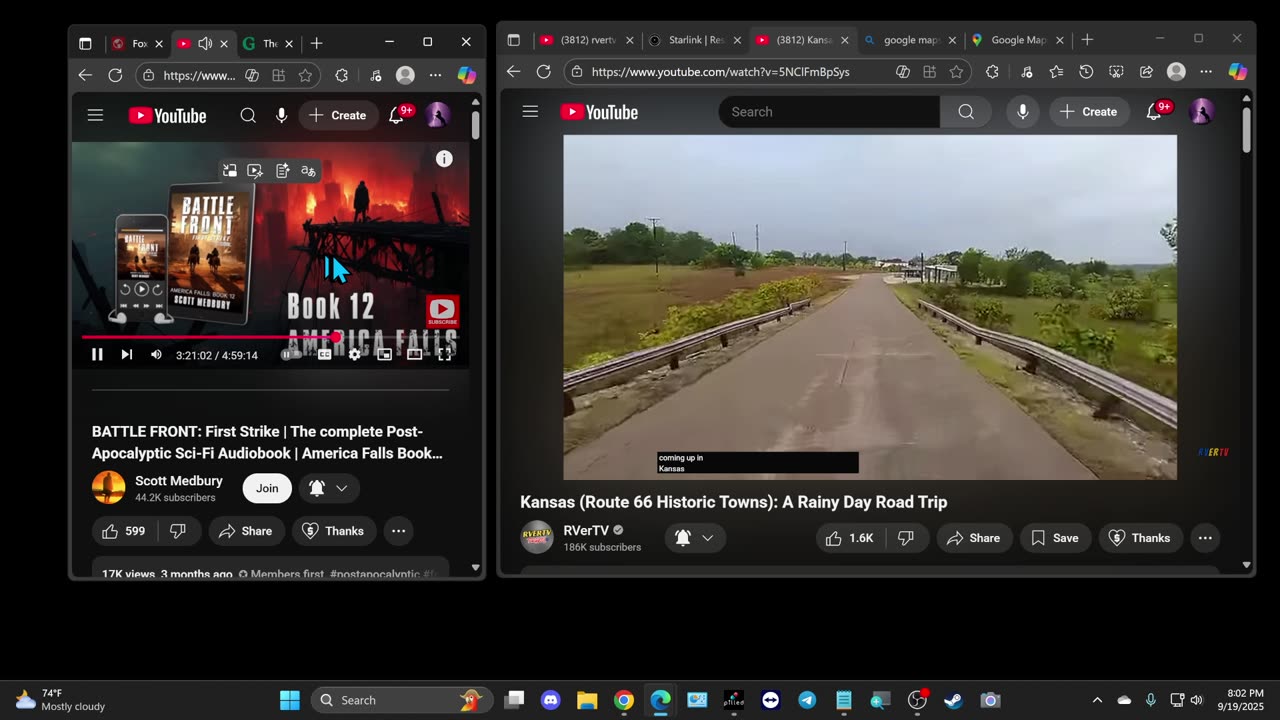Click YouTube Search field in right window
Viewport: 1280px width, 720px height.
click(829, 112)
